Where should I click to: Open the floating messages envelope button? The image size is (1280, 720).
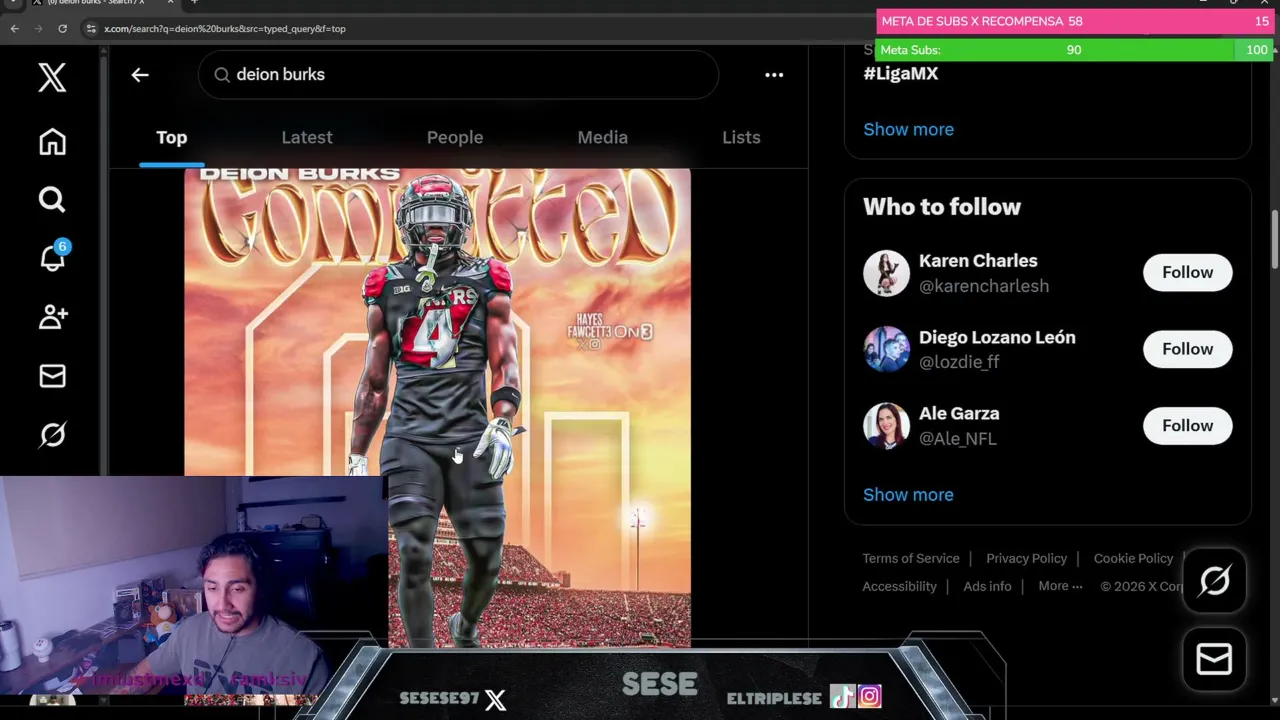pyautogui.click(x=1214, y=659)
